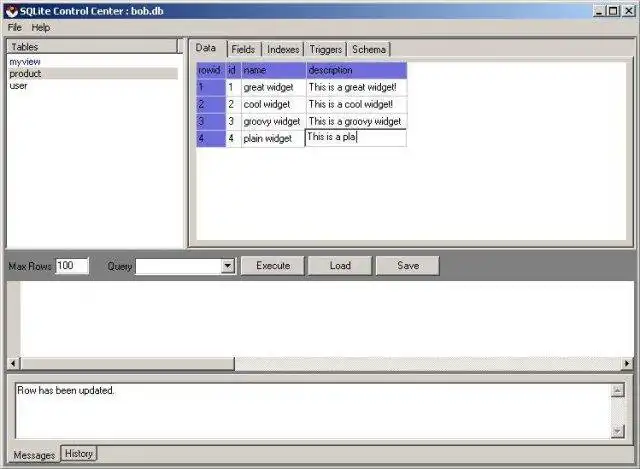Screen dimensions: 640x469
Task: Switch to the Fields tab
Action: click(243, 49)
